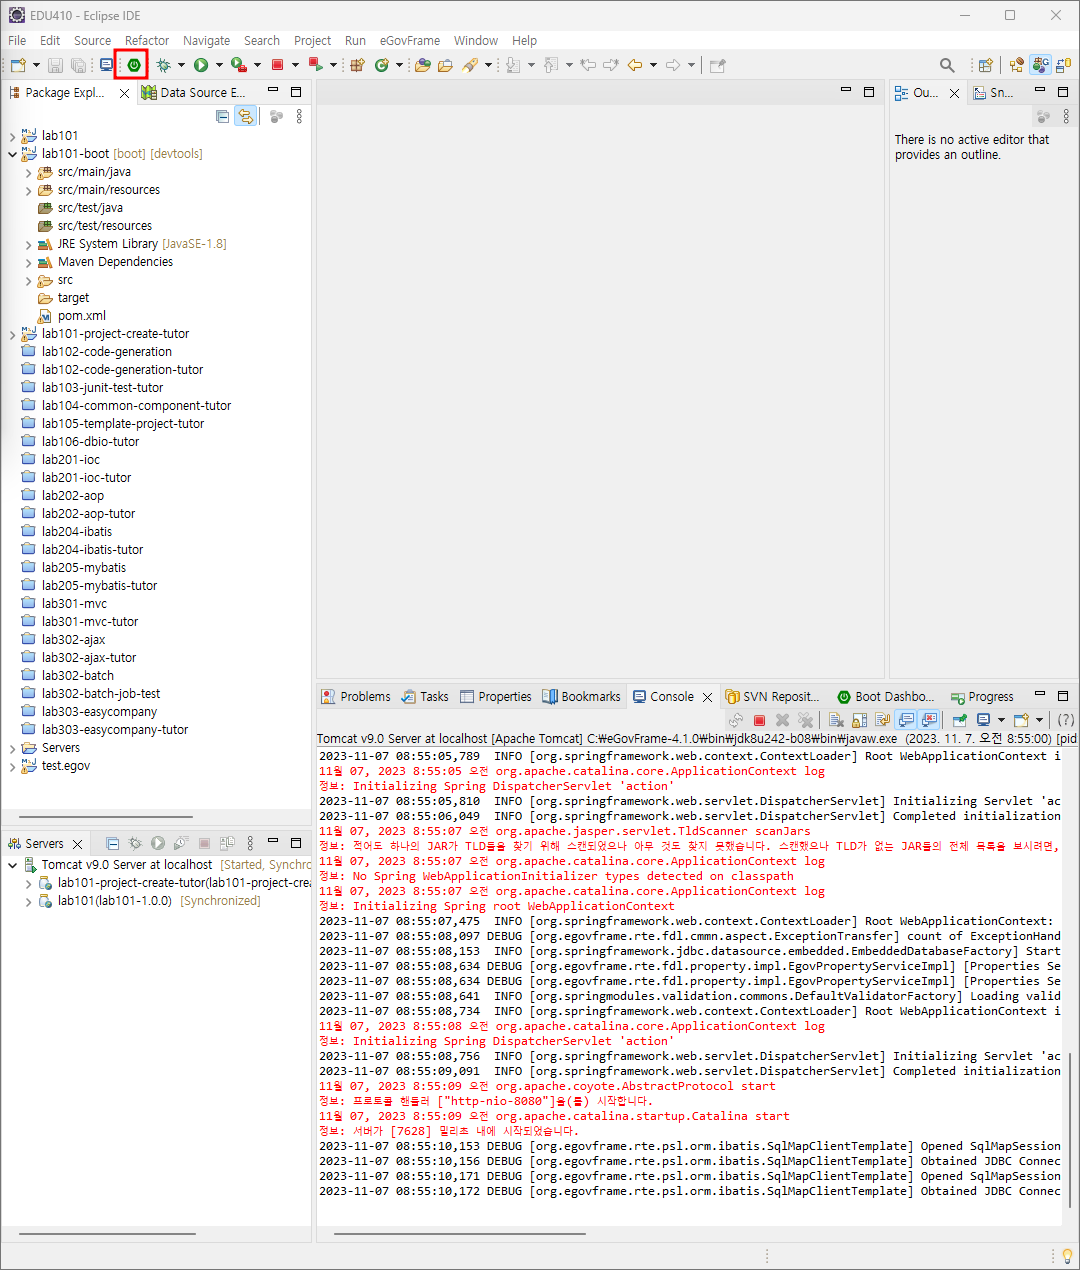1080x1270 pixels.
Task: Click the Save All icon in main toolbar
Action: tap(78, 65)
